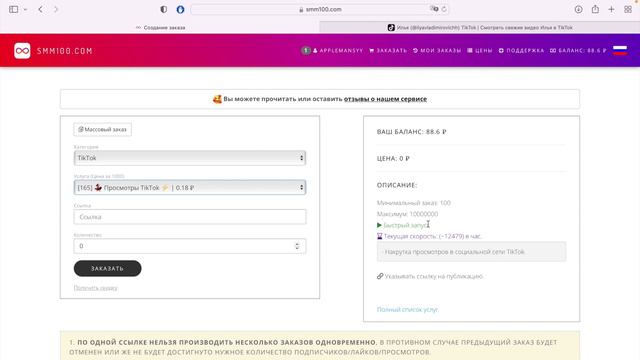This screenshot has height=360, width=640.
Task: Click the Получить скидку link
Action: pos(96,288)
